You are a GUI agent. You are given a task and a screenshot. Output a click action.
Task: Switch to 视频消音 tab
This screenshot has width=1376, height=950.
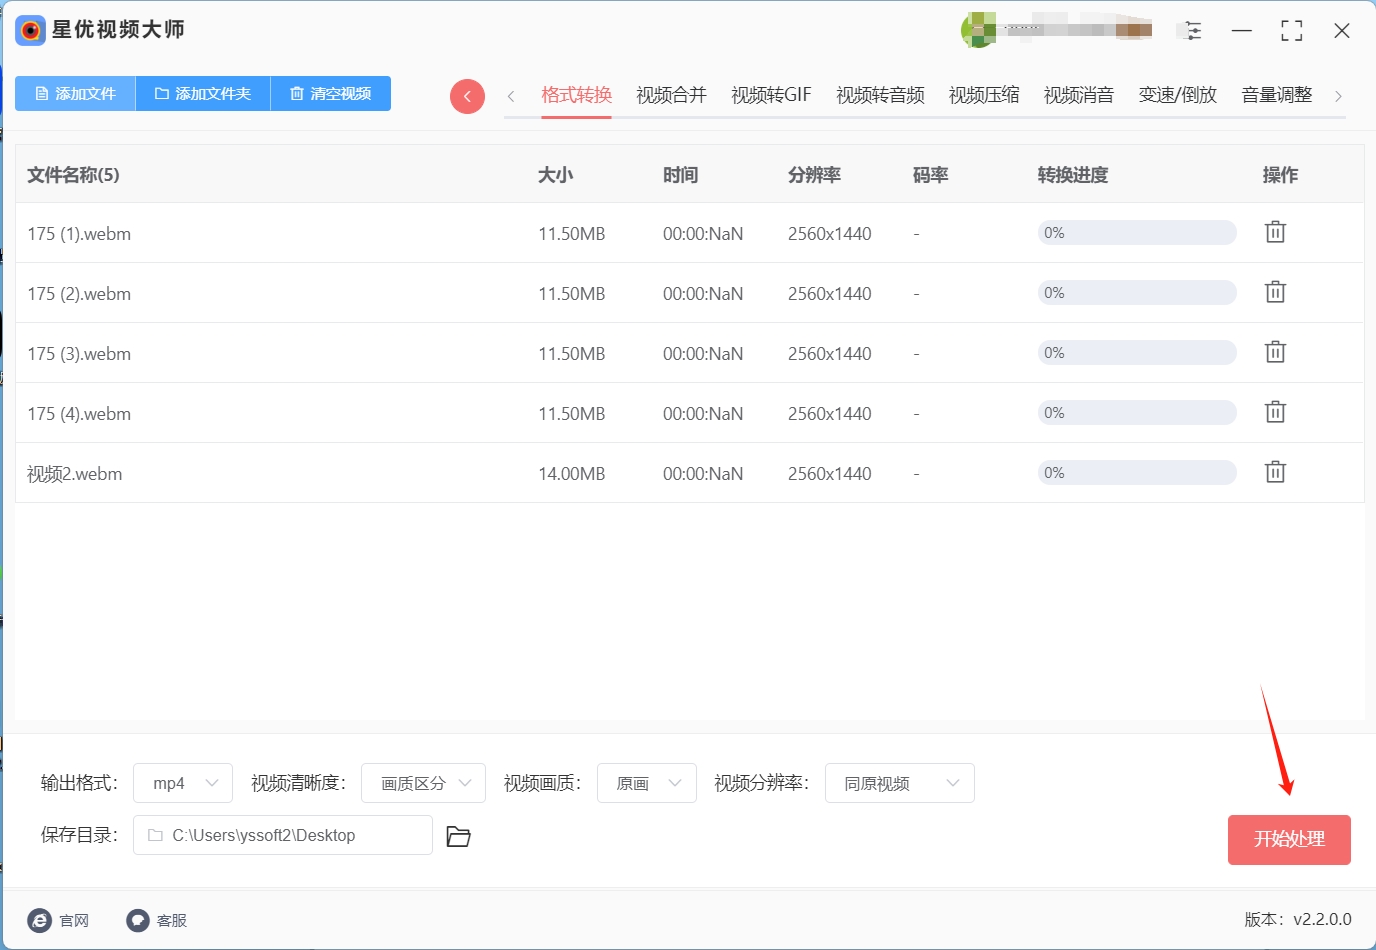[1079, 95]
